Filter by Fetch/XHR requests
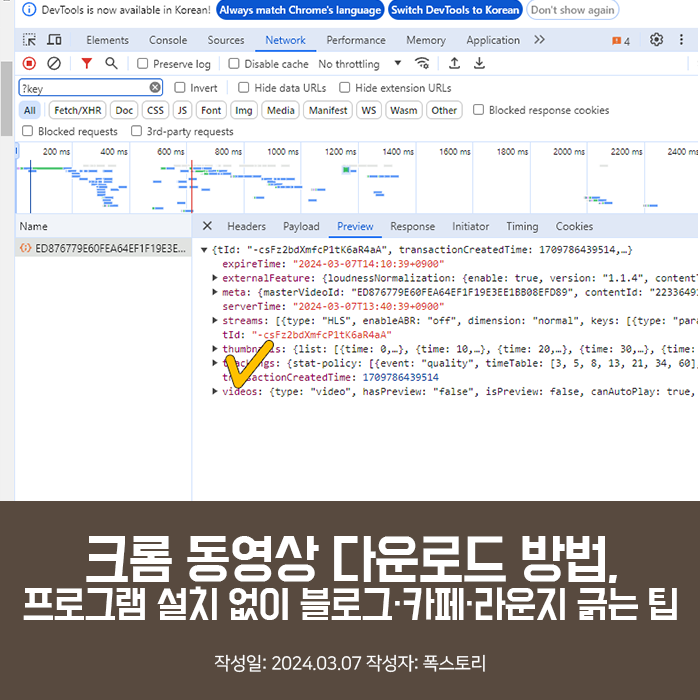The width and height of the screenshot is (700, 700). point(78,110)
